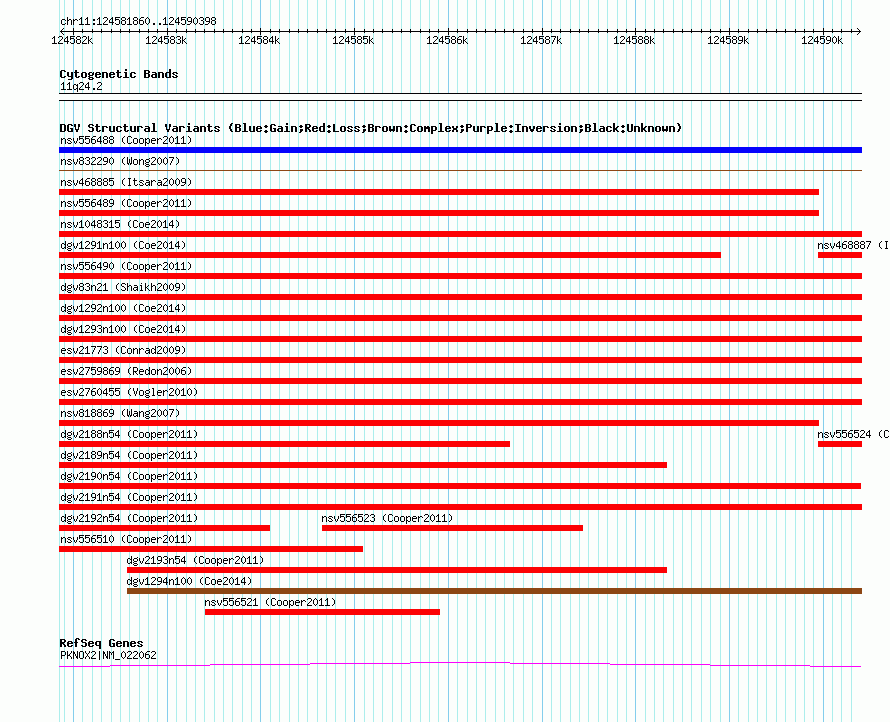
Task: Open dgv2190n54 (Cooper2011) label
Action: click(x=129, y=476)
